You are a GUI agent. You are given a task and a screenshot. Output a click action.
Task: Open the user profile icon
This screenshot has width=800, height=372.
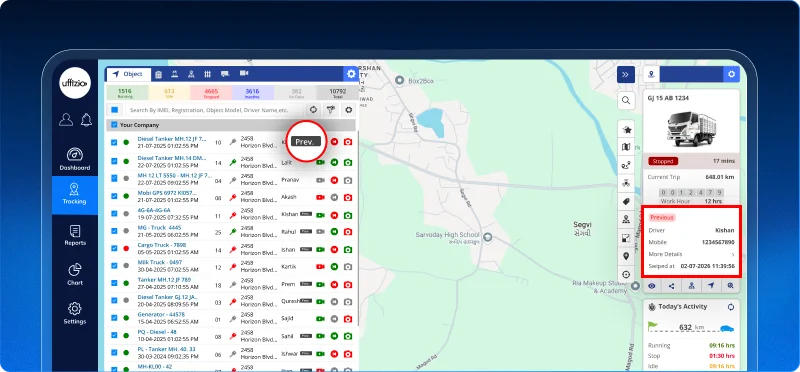pyautogui.click(x=66, y=119)
